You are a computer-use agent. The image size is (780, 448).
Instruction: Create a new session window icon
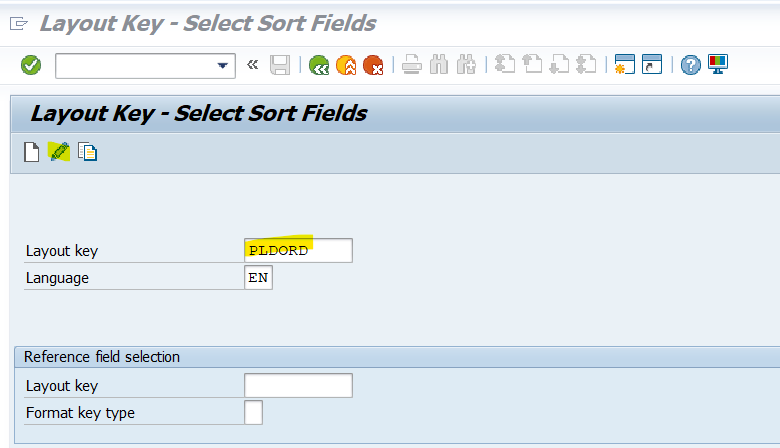point(625,65)
